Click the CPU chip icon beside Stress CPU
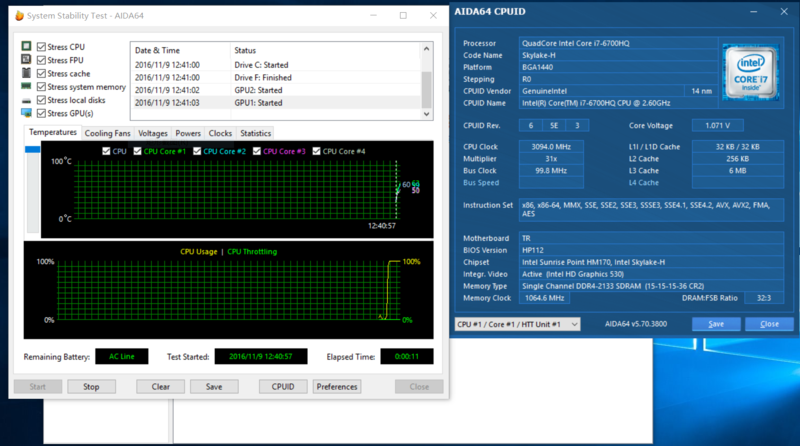The height and width of the screenshot is (446, 800). [x=27, y=46]
